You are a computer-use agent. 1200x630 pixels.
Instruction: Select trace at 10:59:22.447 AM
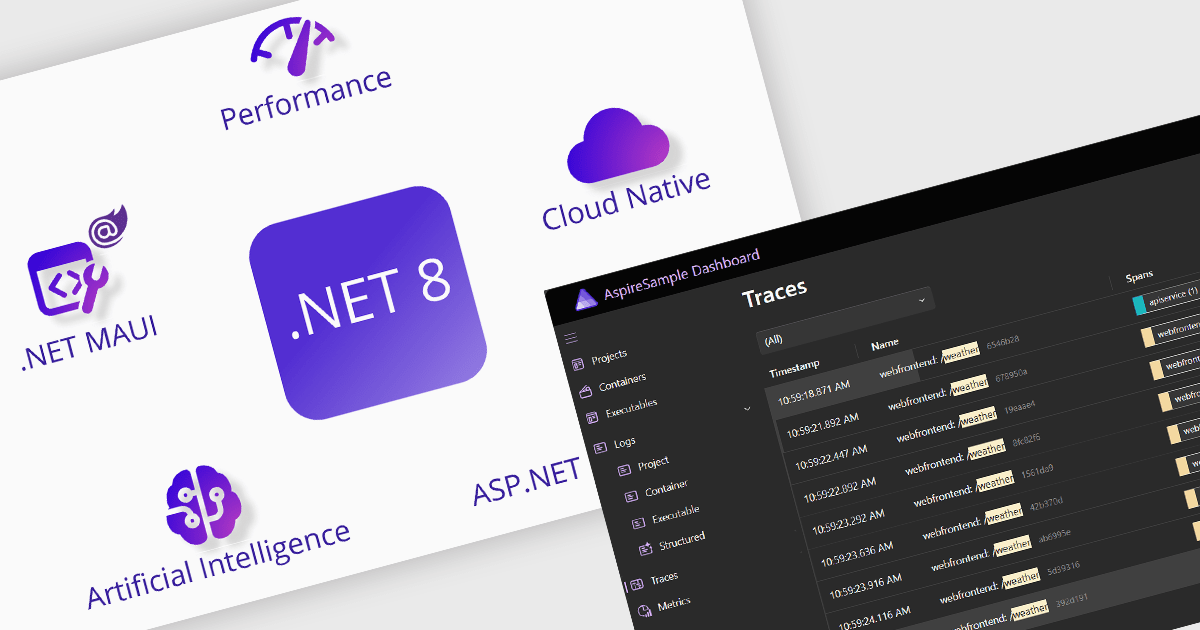pos(831,457)
